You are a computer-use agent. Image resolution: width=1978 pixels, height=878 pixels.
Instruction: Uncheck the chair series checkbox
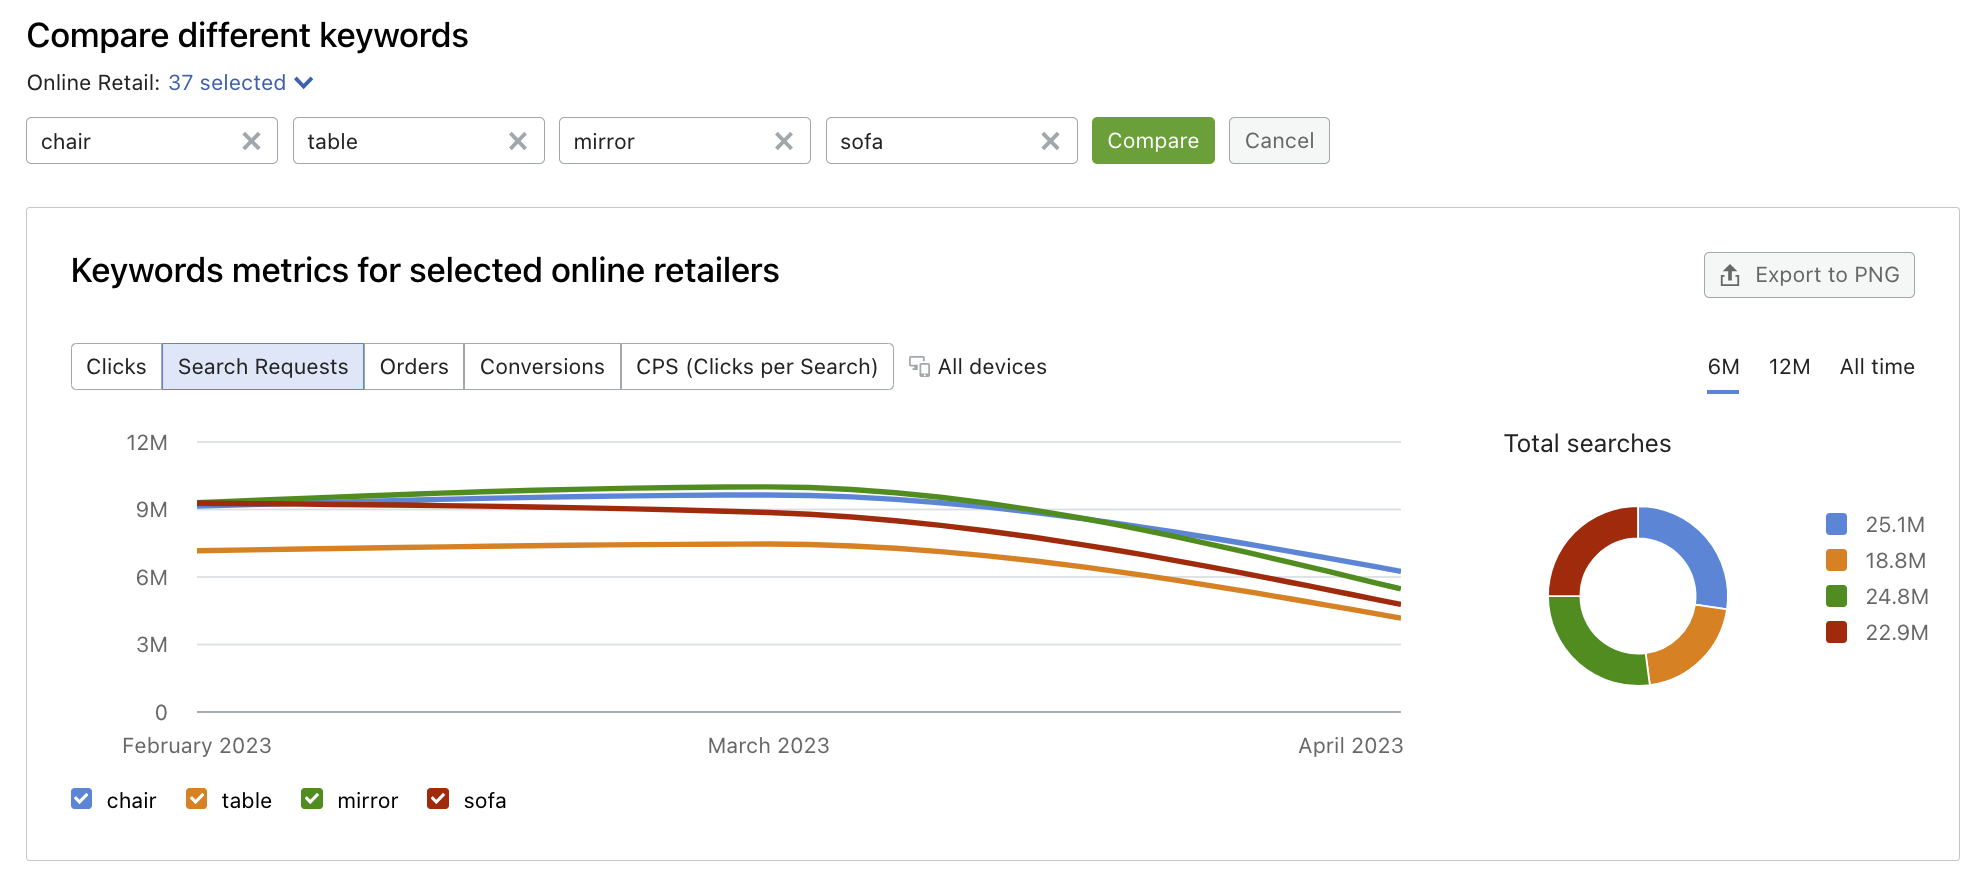pyautogui.click(x=82, y=799)
